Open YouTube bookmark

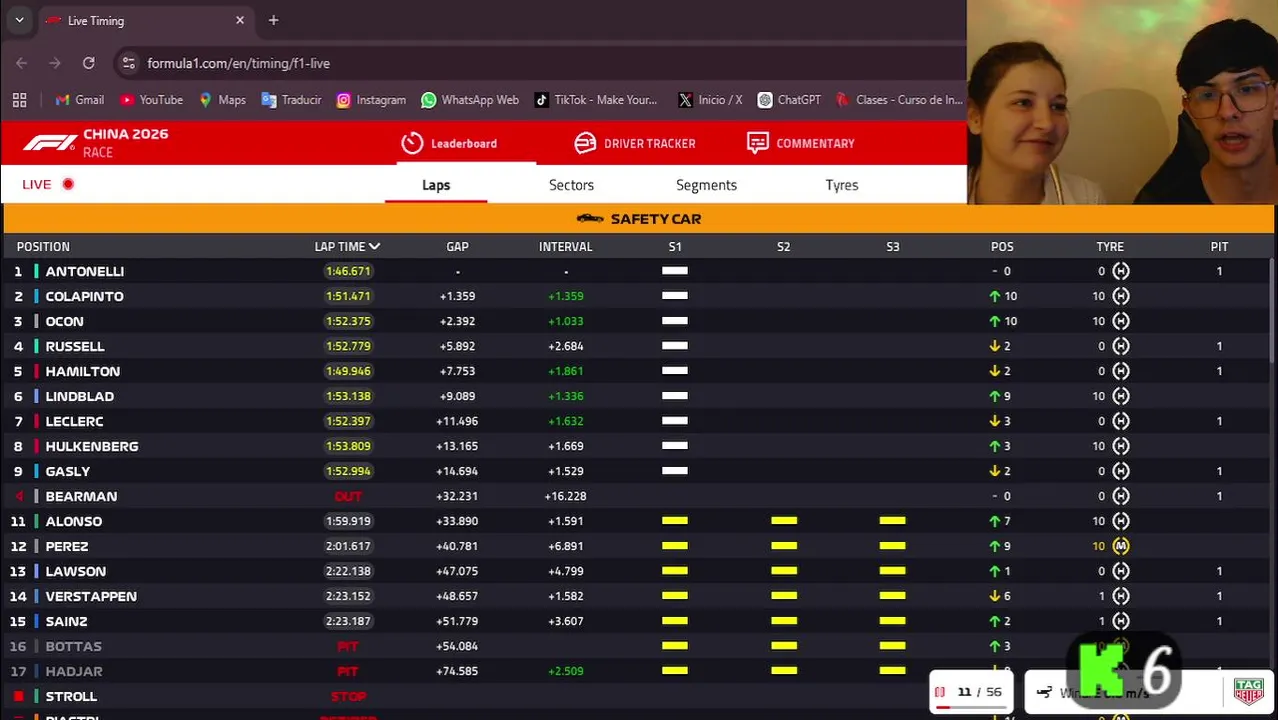tap(151, 100)
